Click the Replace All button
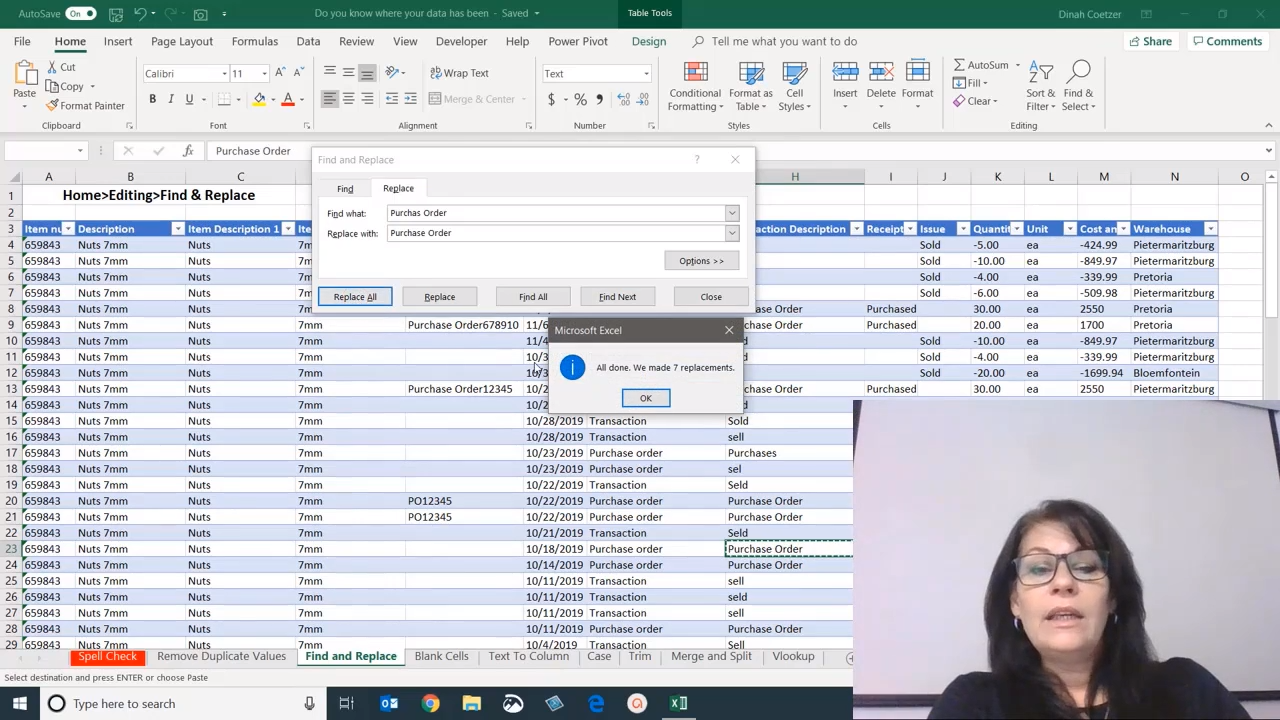This screenshot has height=720, width=1280. [355, 296]
